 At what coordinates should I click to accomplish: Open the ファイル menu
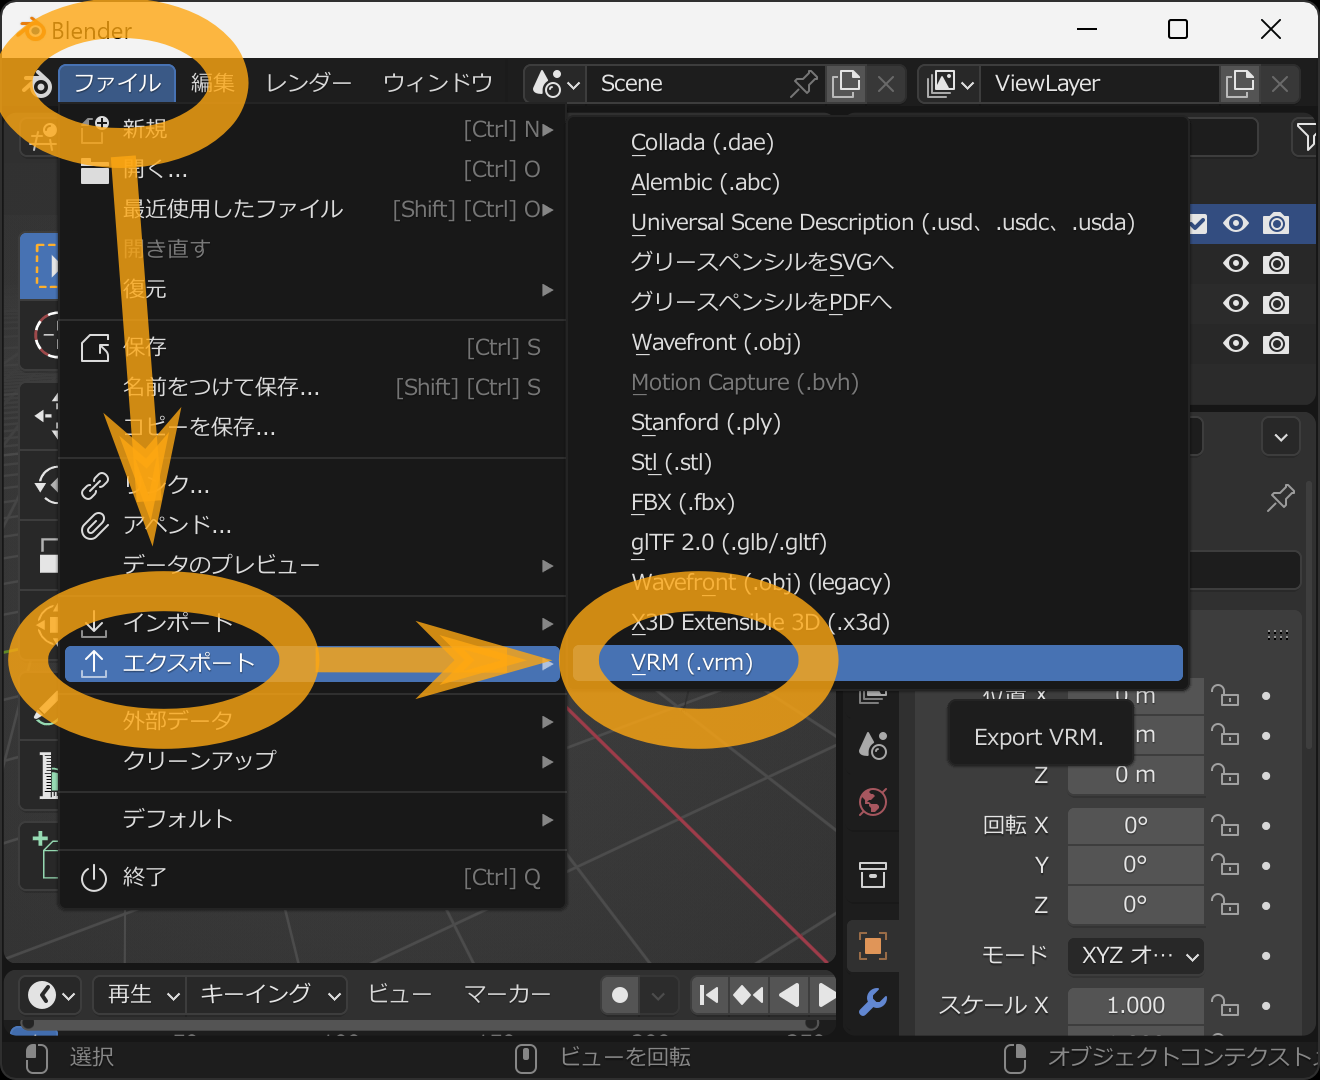117,83
